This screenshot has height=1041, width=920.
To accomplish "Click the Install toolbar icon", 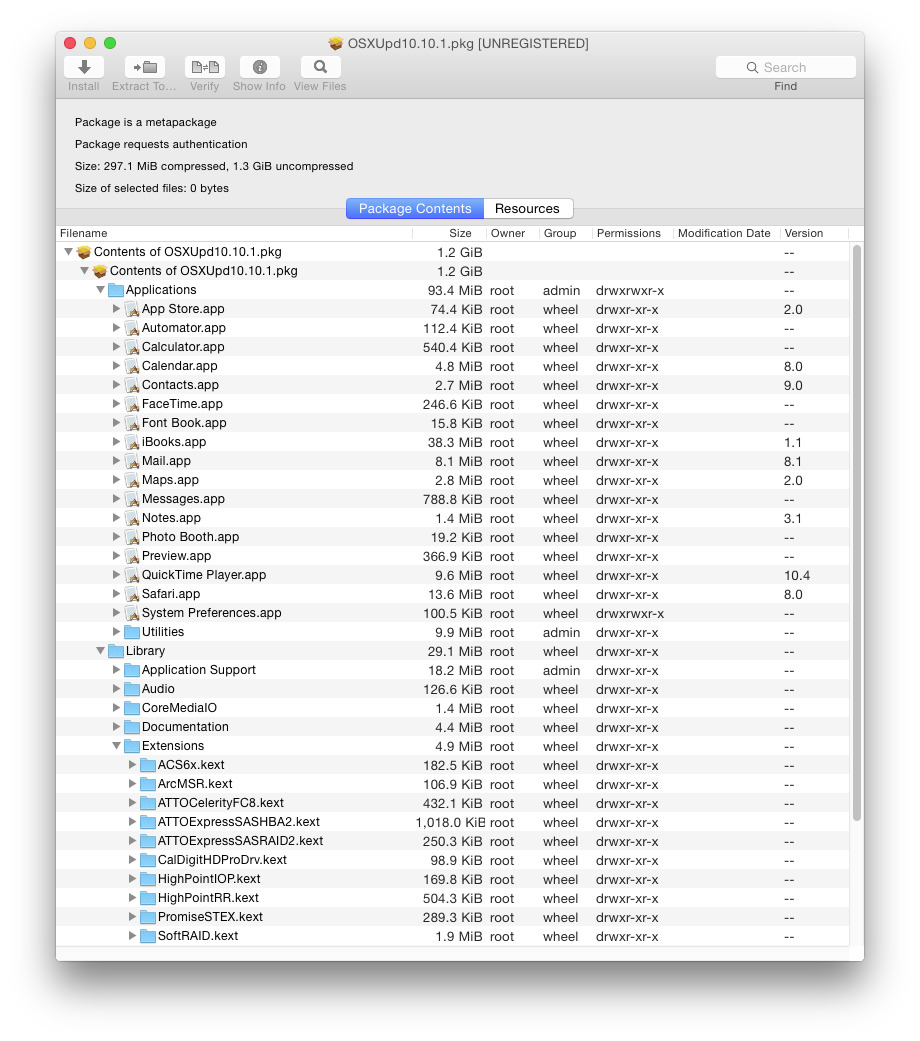I will (84, 67).
